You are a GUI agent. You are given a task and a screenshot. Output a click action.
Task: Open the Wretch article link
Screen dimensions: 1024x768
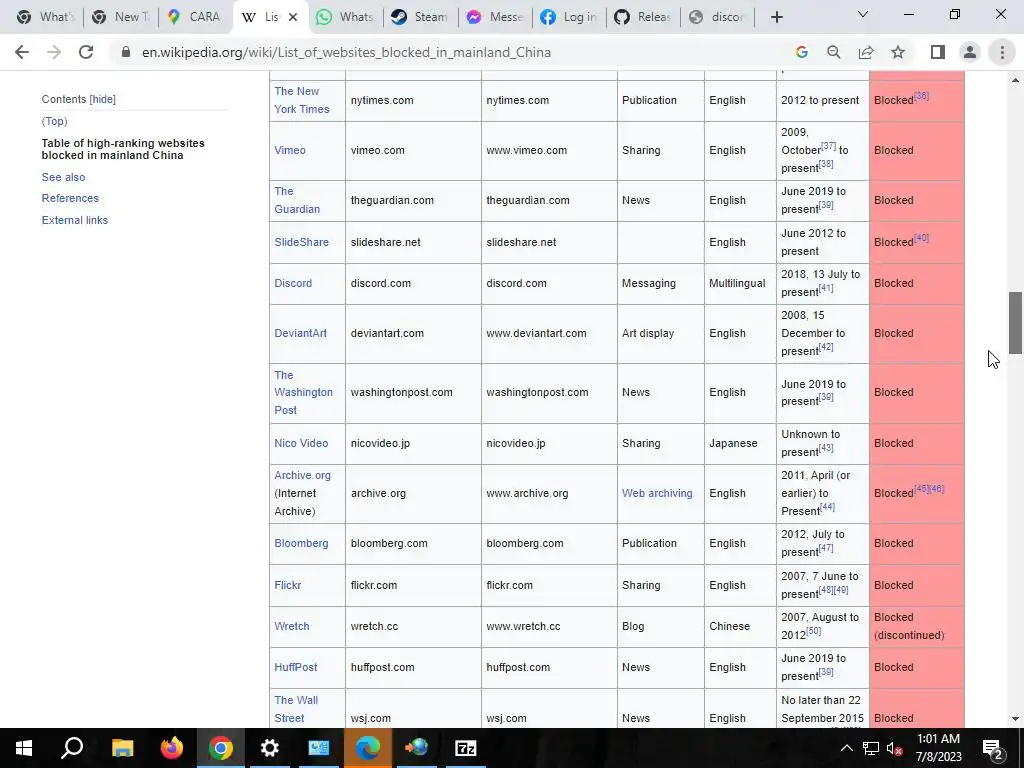291,626
